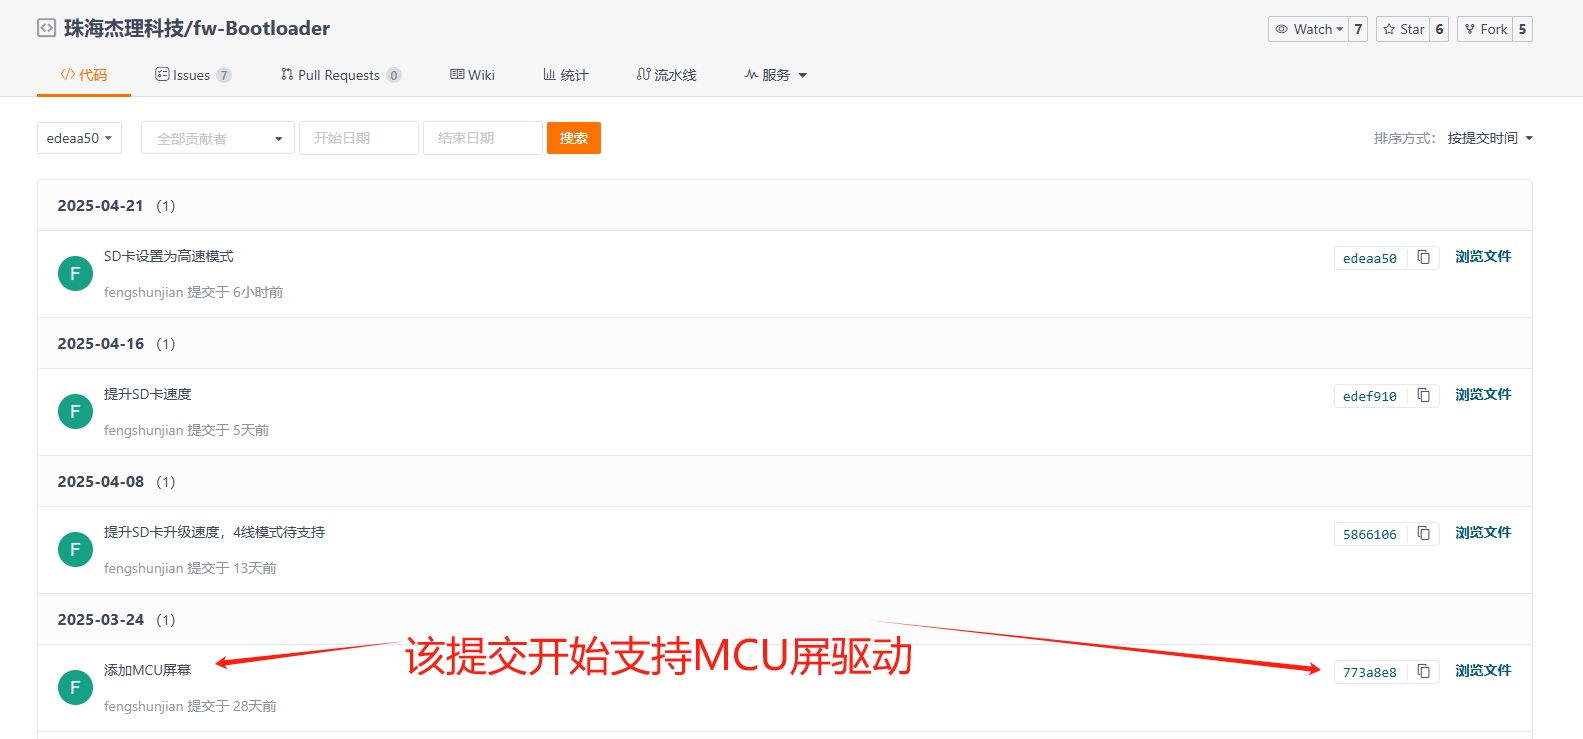Click fengshunjian avatar on 添加MCU屏幕 commit
Viewport: 1583px width, 739px height.
[75, 688]
